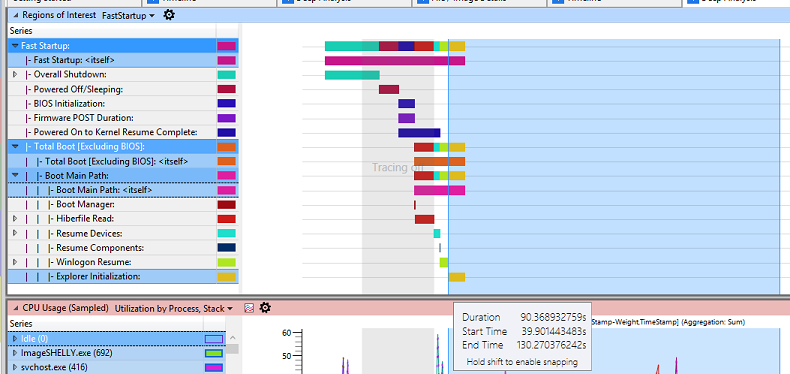Click Powered Off/Sleeping color swatch
790x374 pixels.
click(x=227, y=89)
